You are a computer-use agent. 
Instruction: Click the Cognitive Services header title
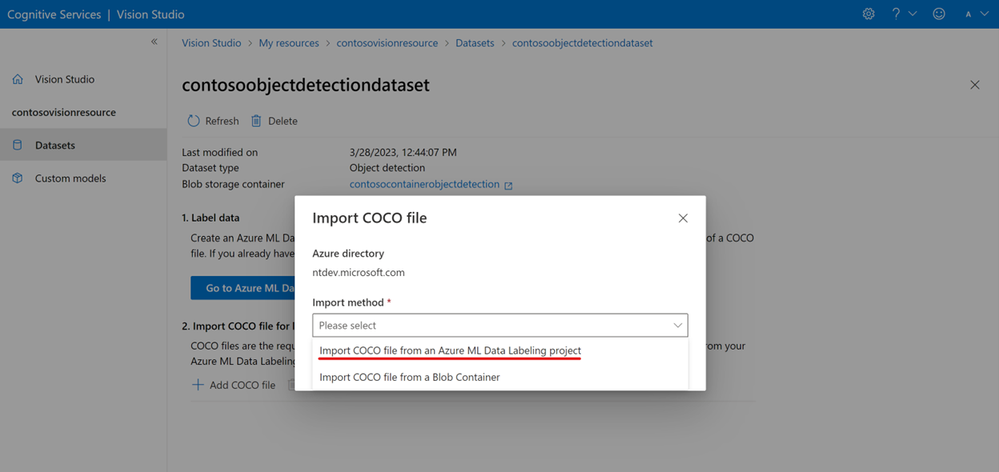pyautogui.click(x=53, y=14)
